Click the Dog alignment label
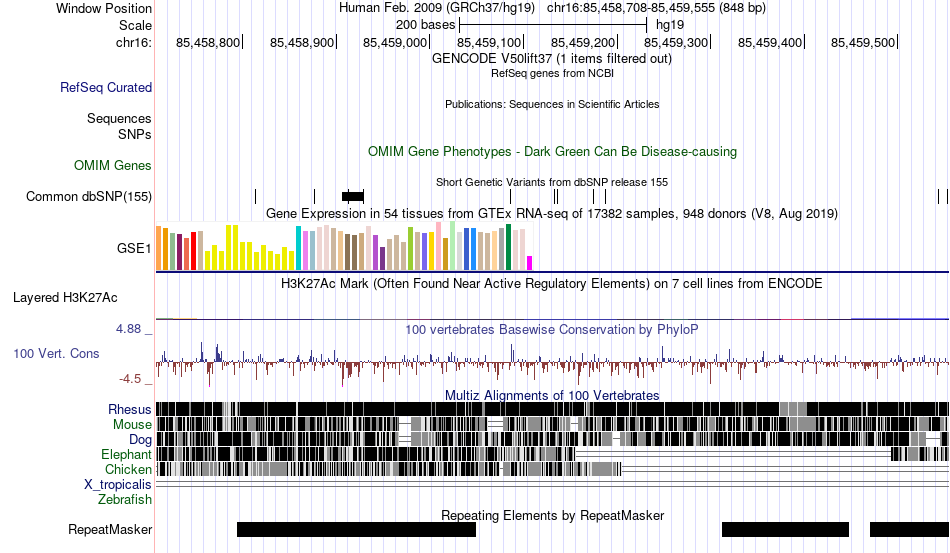The width and height of the screenshot is (950, 553). [140, 439]
